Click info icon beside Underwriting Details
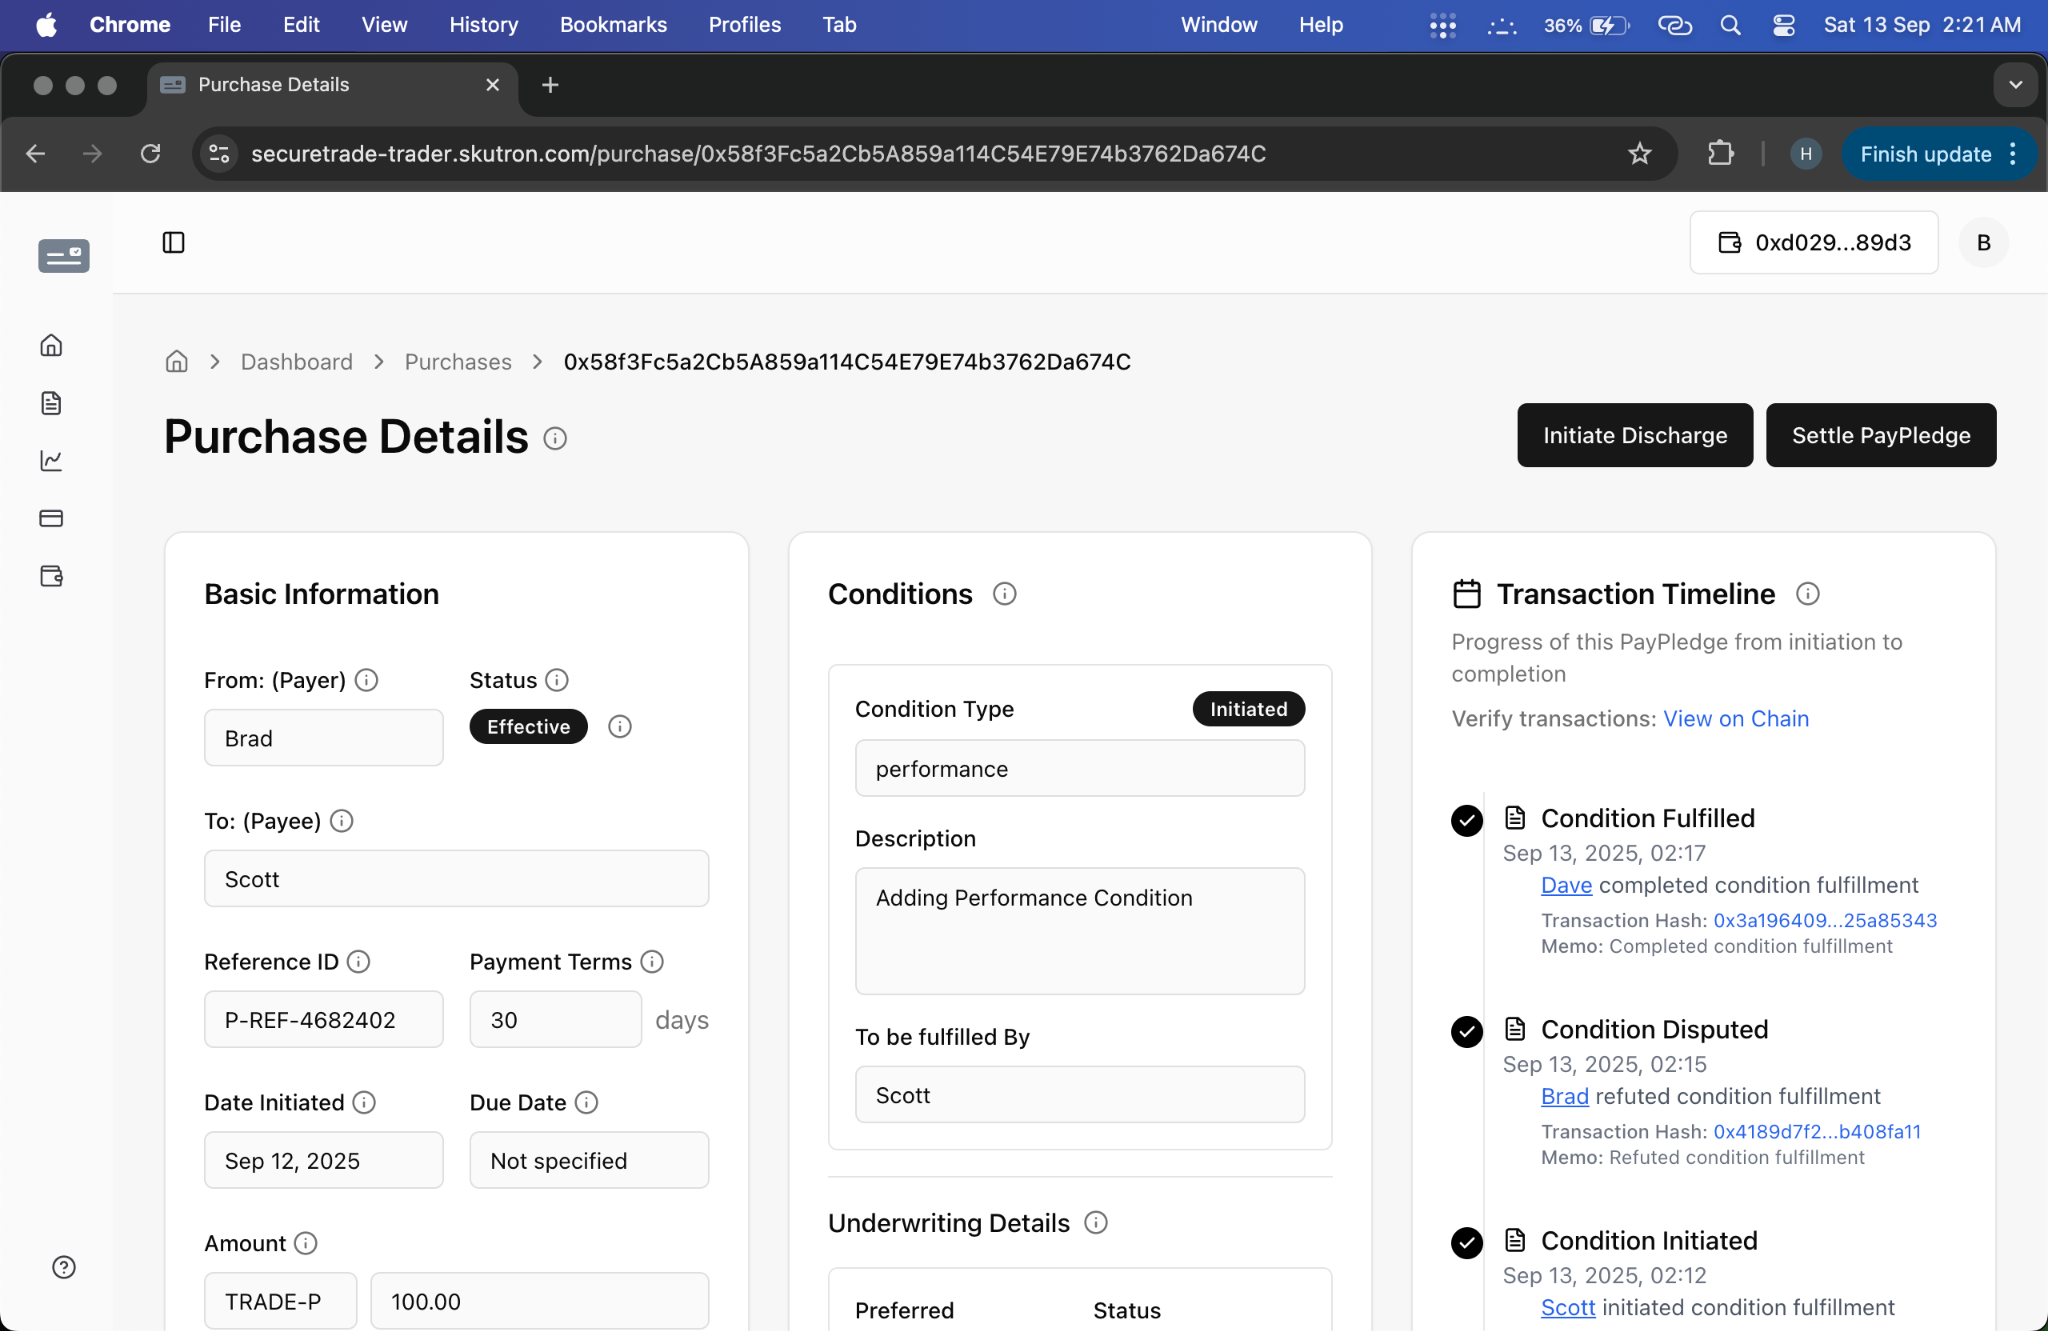The image size is (2048, 1331). coord(1096,1223)
